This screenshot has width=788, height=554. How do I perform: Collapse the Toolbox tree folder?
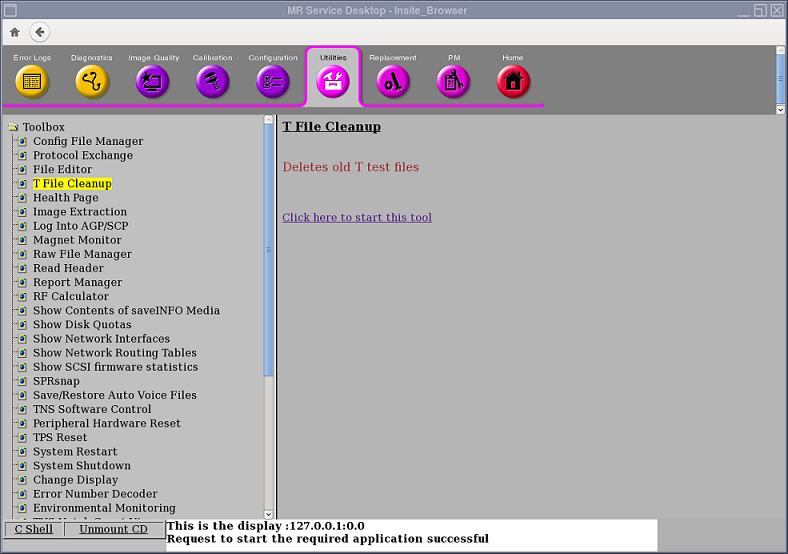pyautogui.click(x=13, y=127)
